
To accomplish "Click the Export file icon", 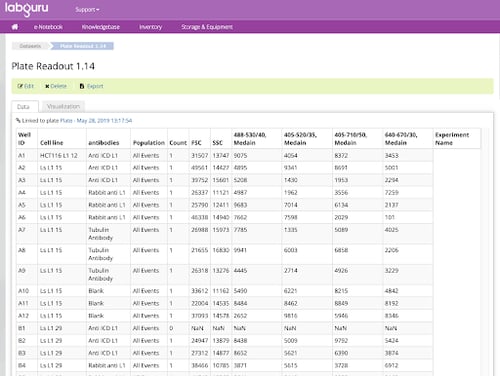I will click(82, 86).
